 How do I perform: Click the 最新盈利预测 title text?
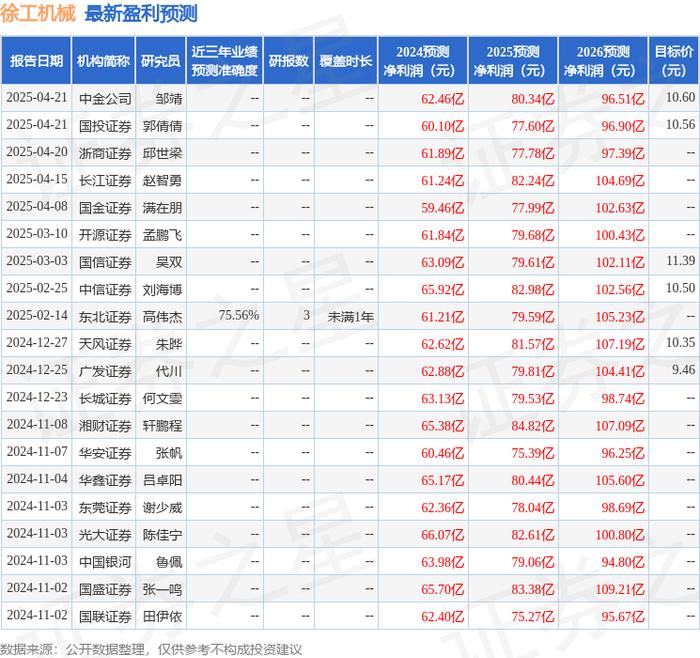[x=141, y=14]
